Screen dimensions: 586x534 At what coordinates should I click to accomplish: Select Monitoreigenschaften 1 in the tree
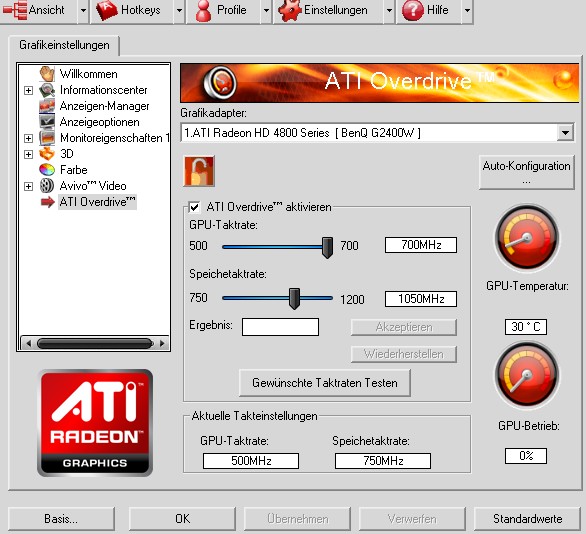(114, 138)
